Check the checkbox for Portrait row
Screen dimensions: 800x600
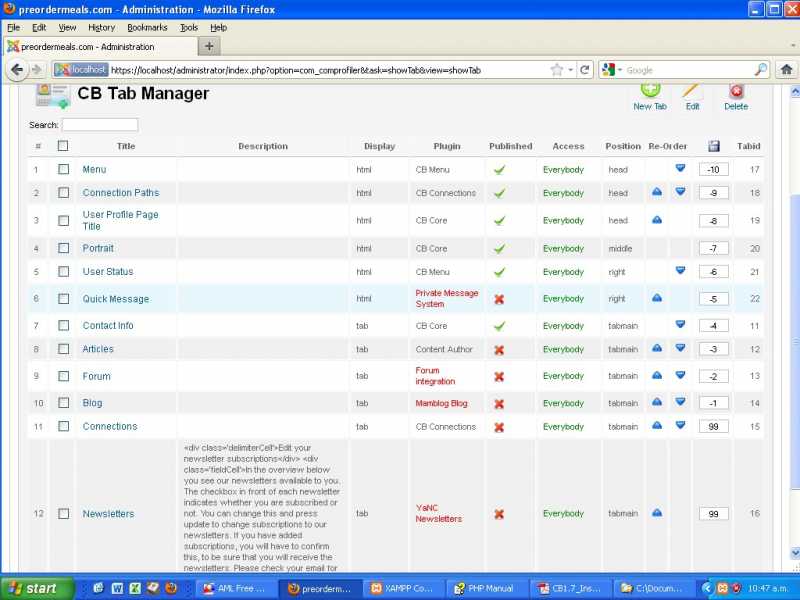pyautogui.click(x=63, y=248)
